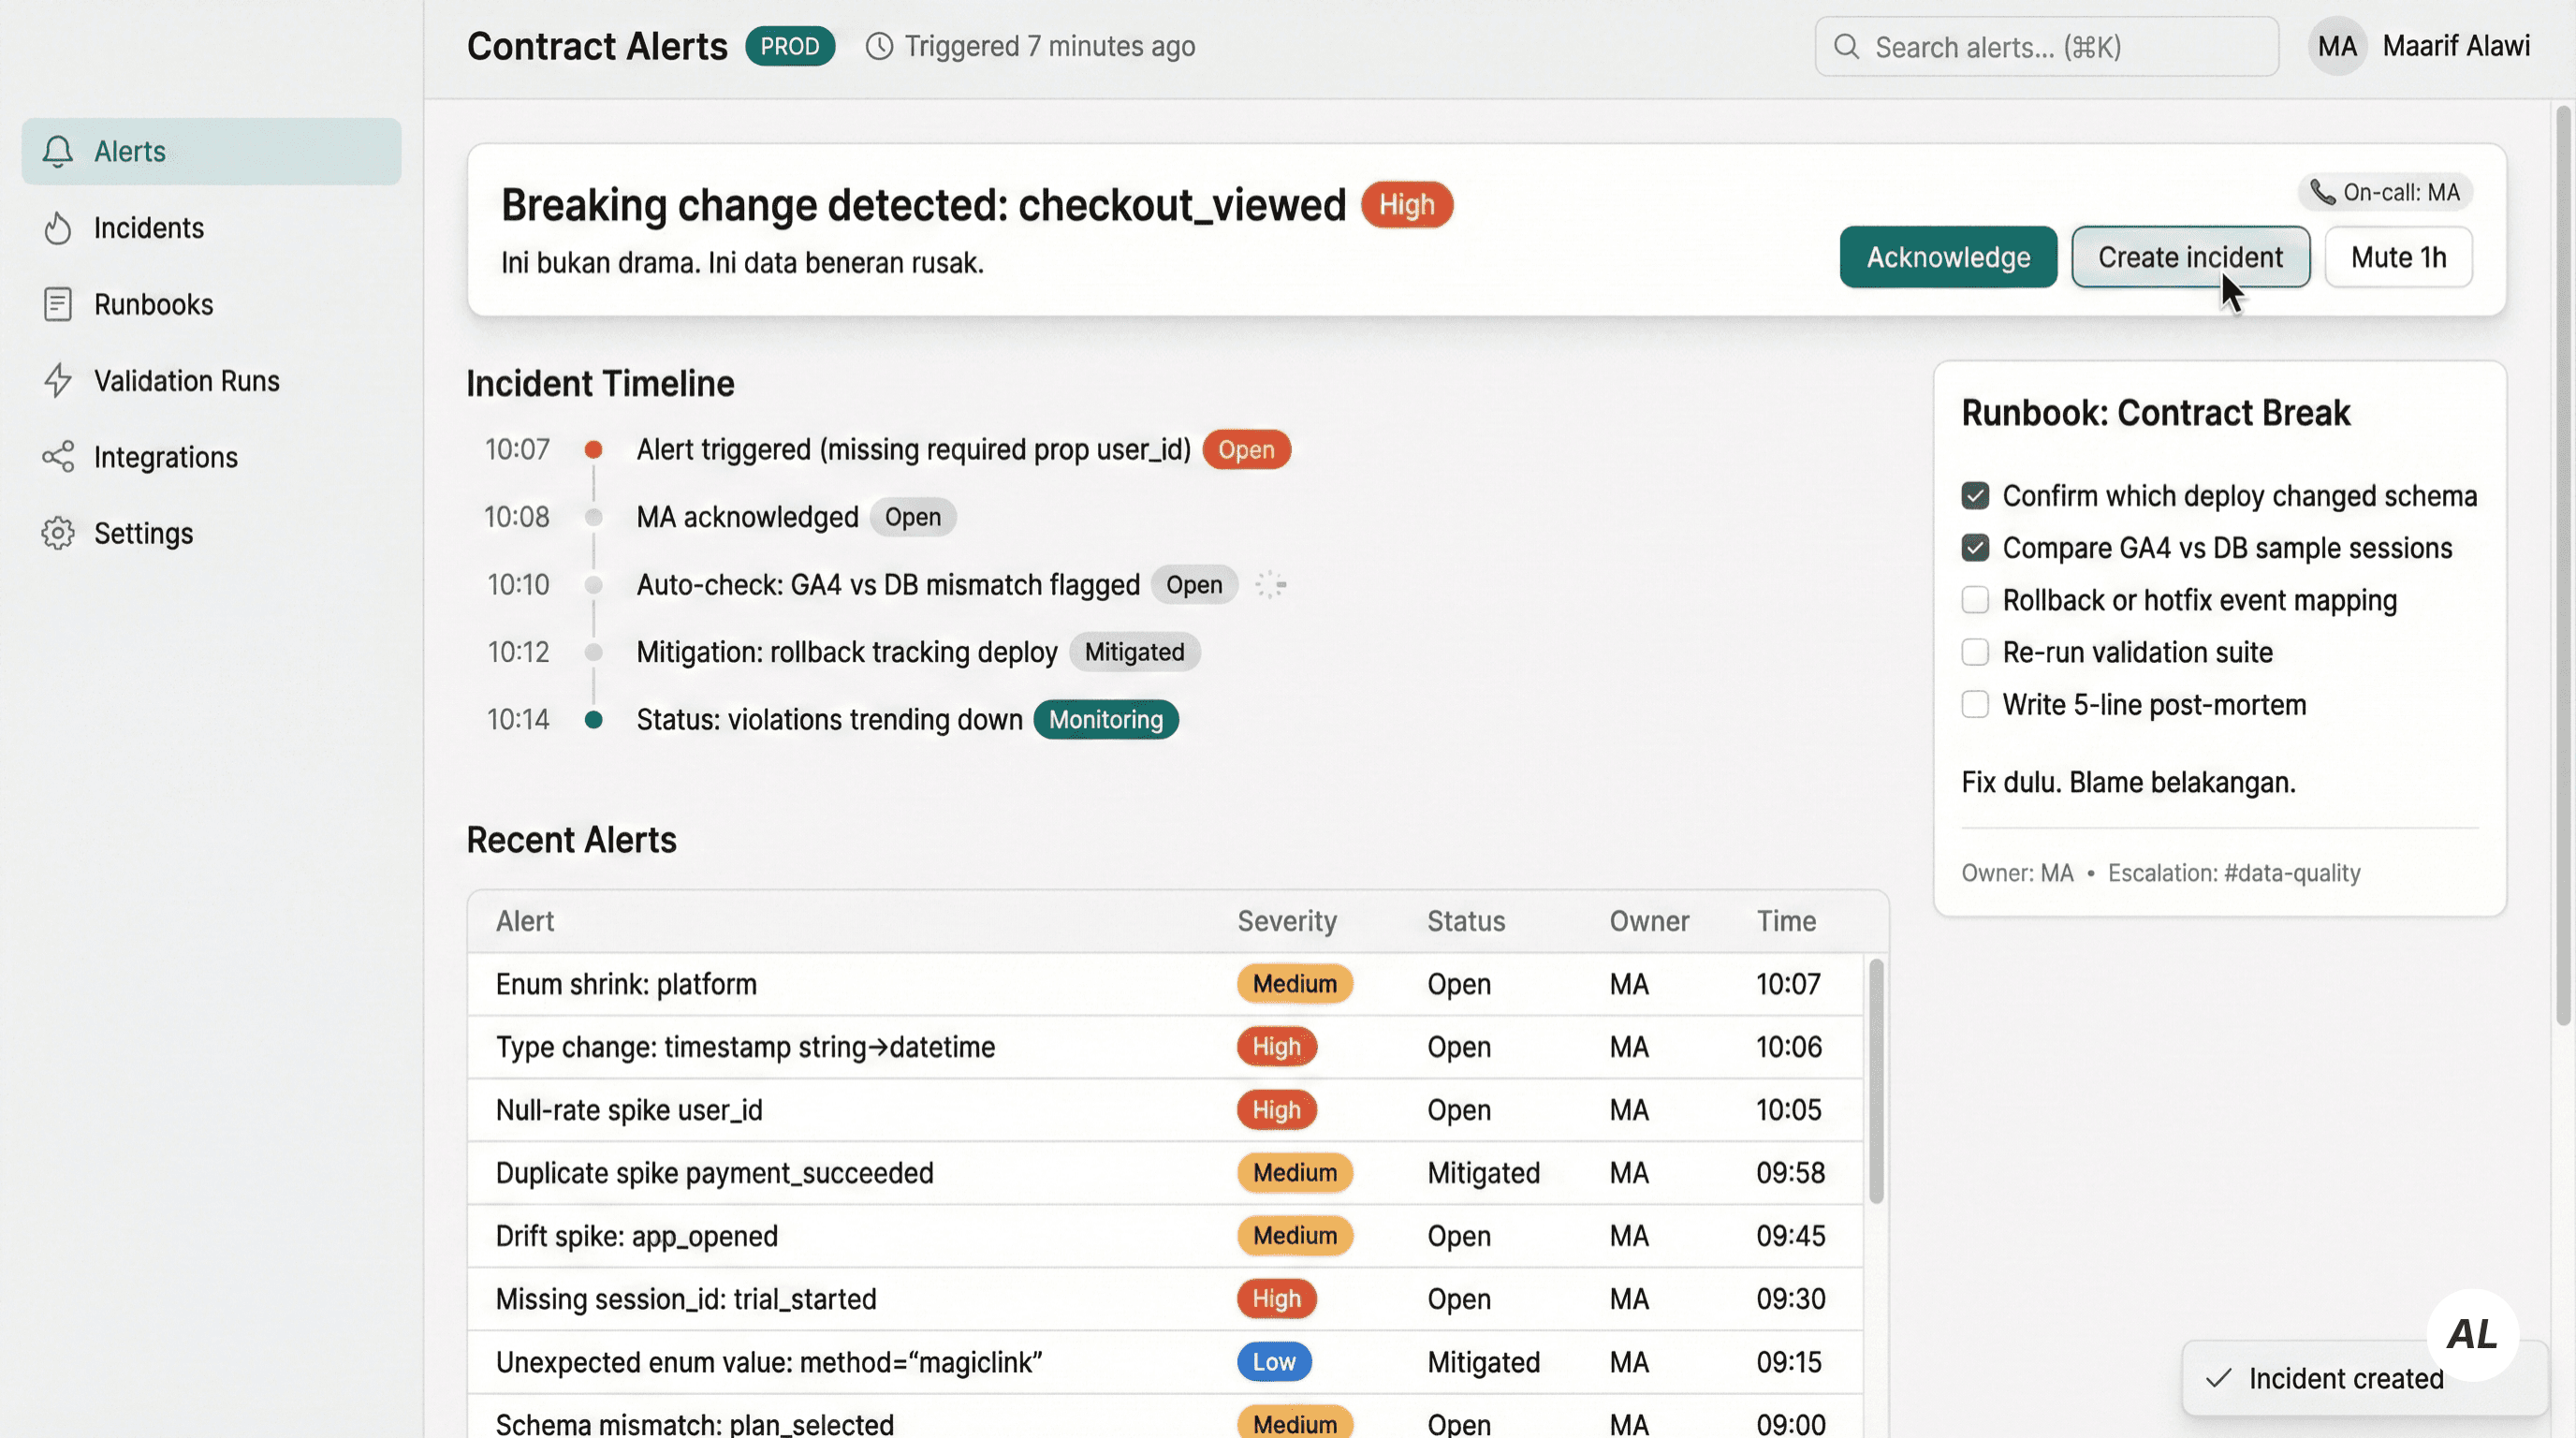The width and height of the screenshot is (2576, 1438).
Task: Check Write 5-line post-mortem box
Action: coord(1974,704)
